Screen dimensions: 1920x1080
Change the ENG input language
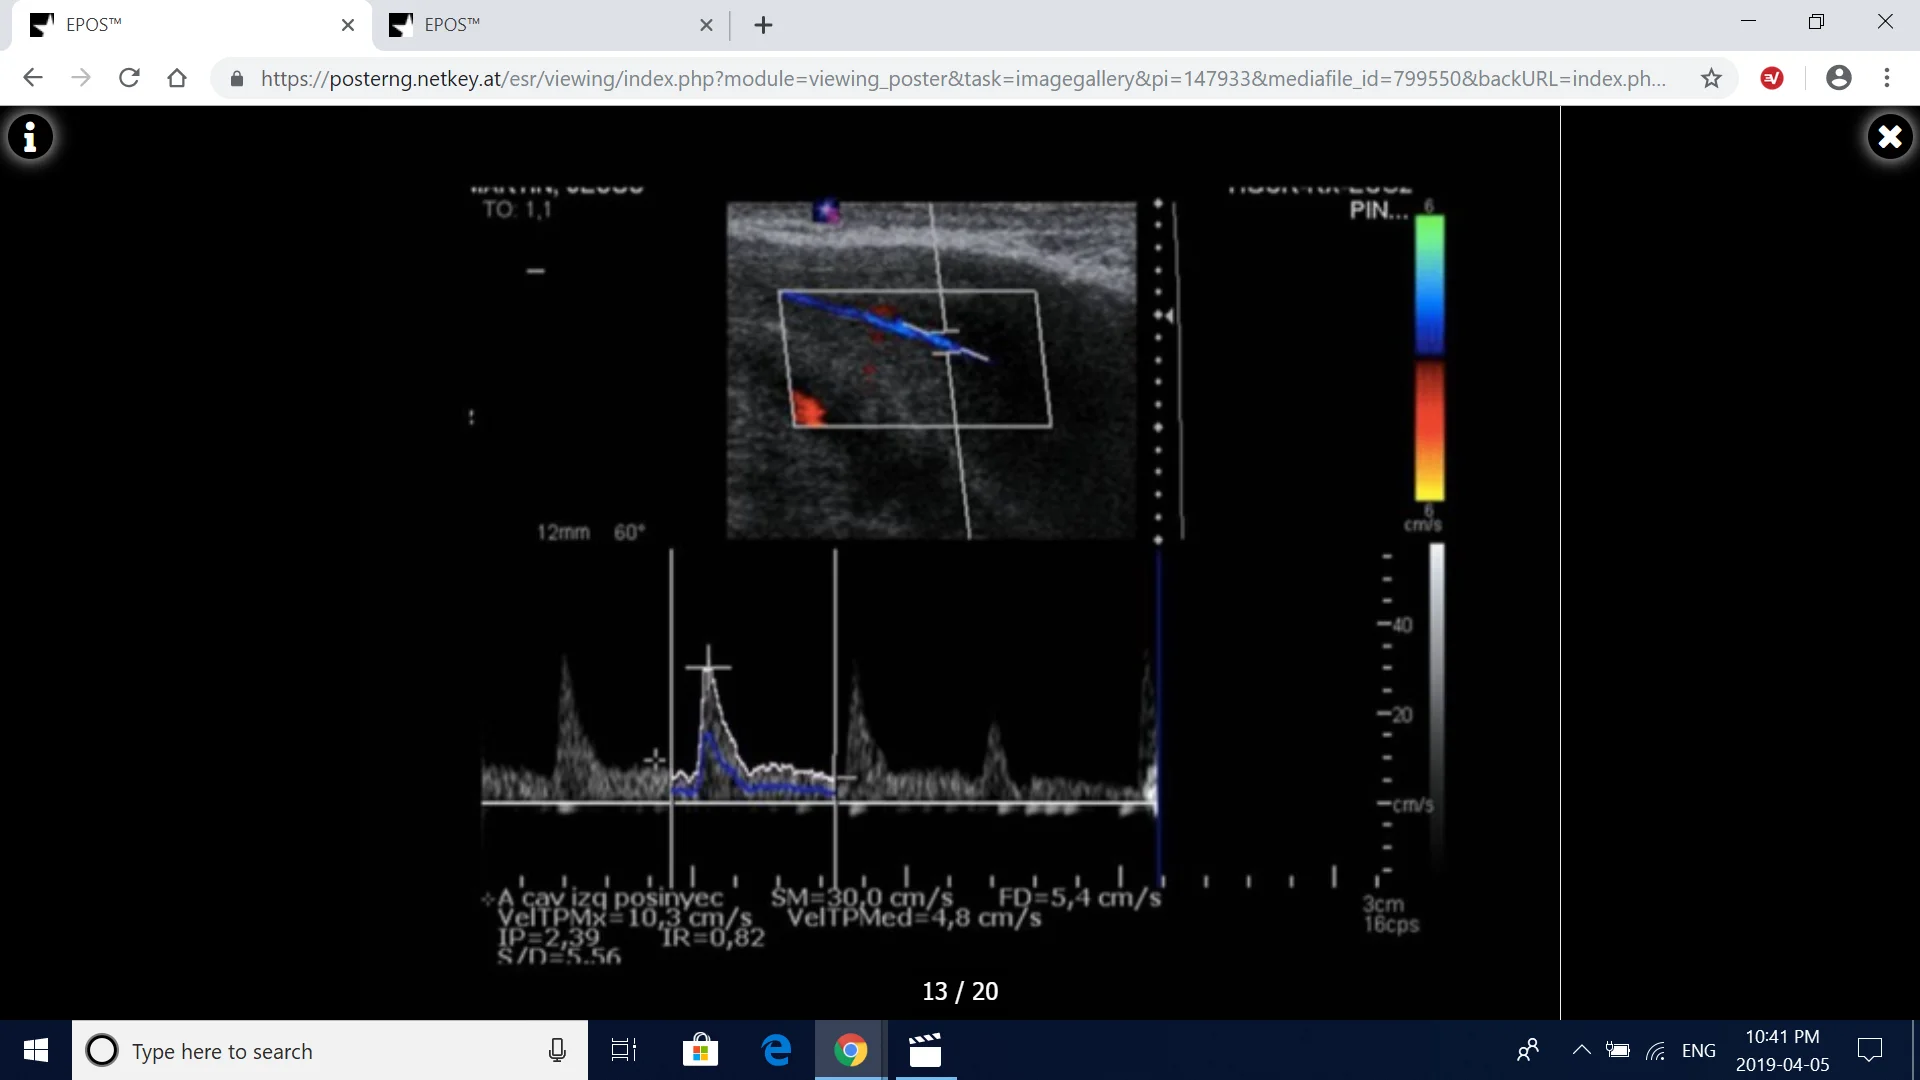click(1698, 1051)
